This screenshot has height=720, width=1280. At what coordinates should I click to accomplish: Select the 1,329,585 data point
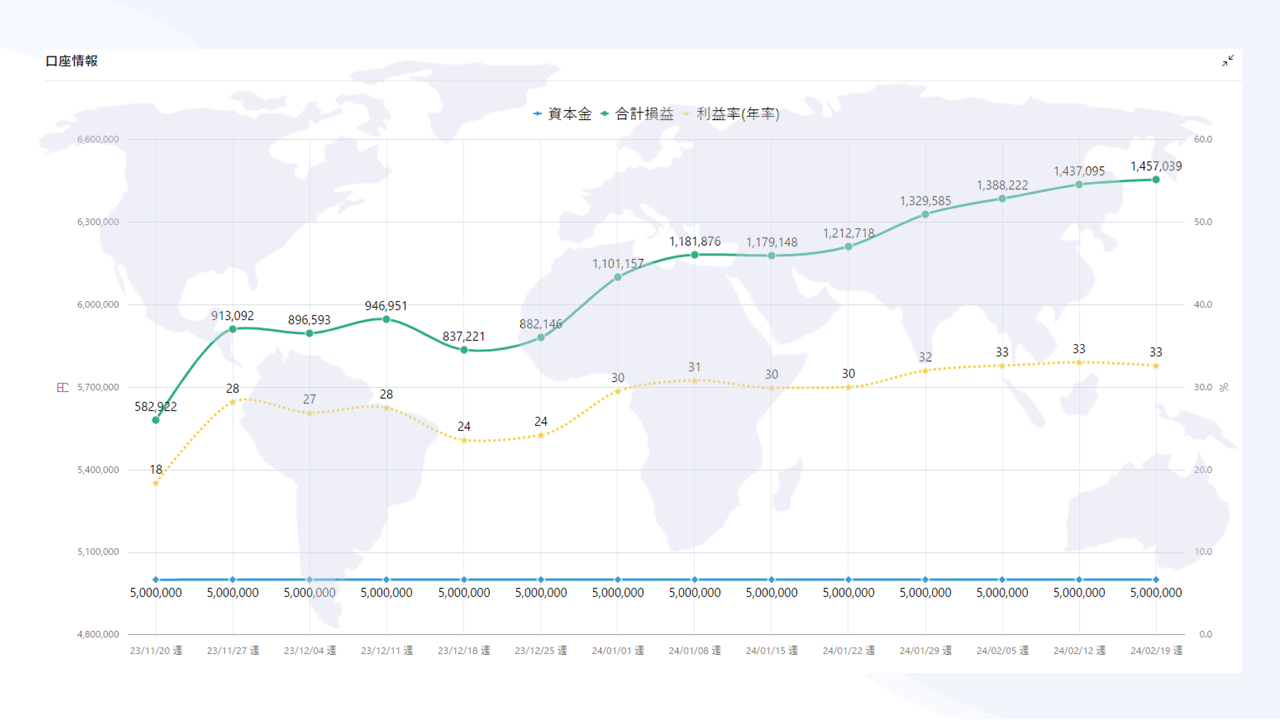[925, 214]
